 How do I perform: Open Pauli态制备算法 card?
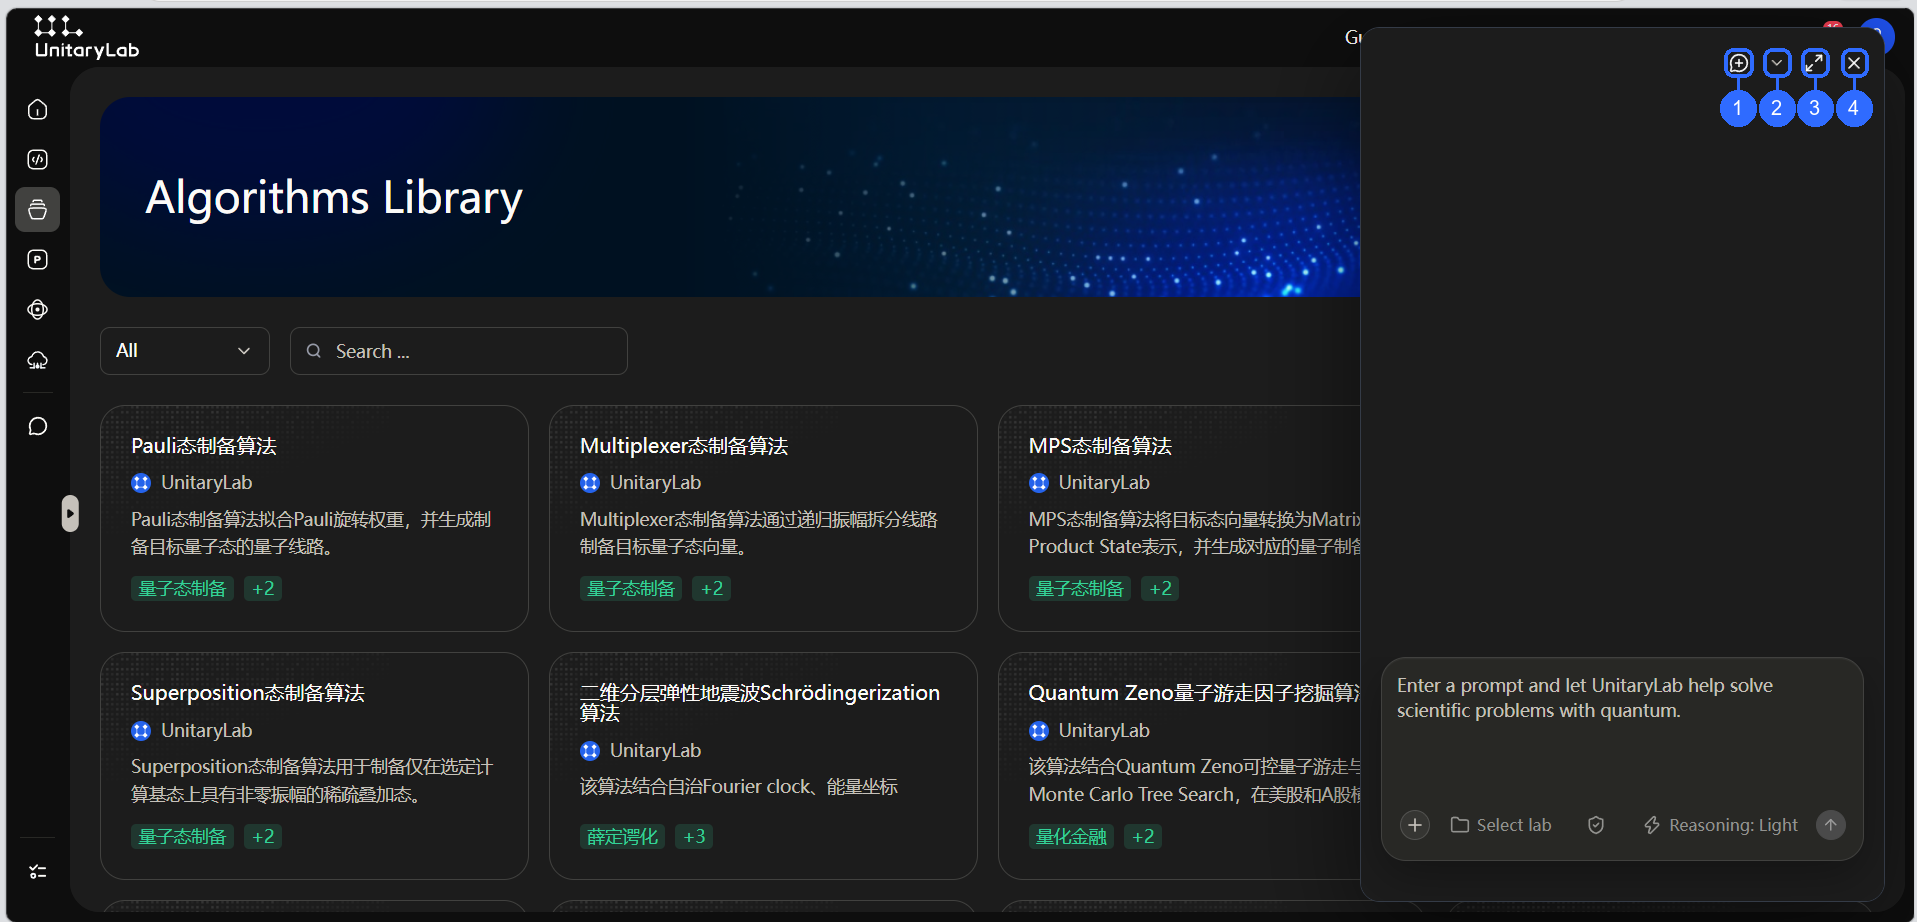point(314,518)
